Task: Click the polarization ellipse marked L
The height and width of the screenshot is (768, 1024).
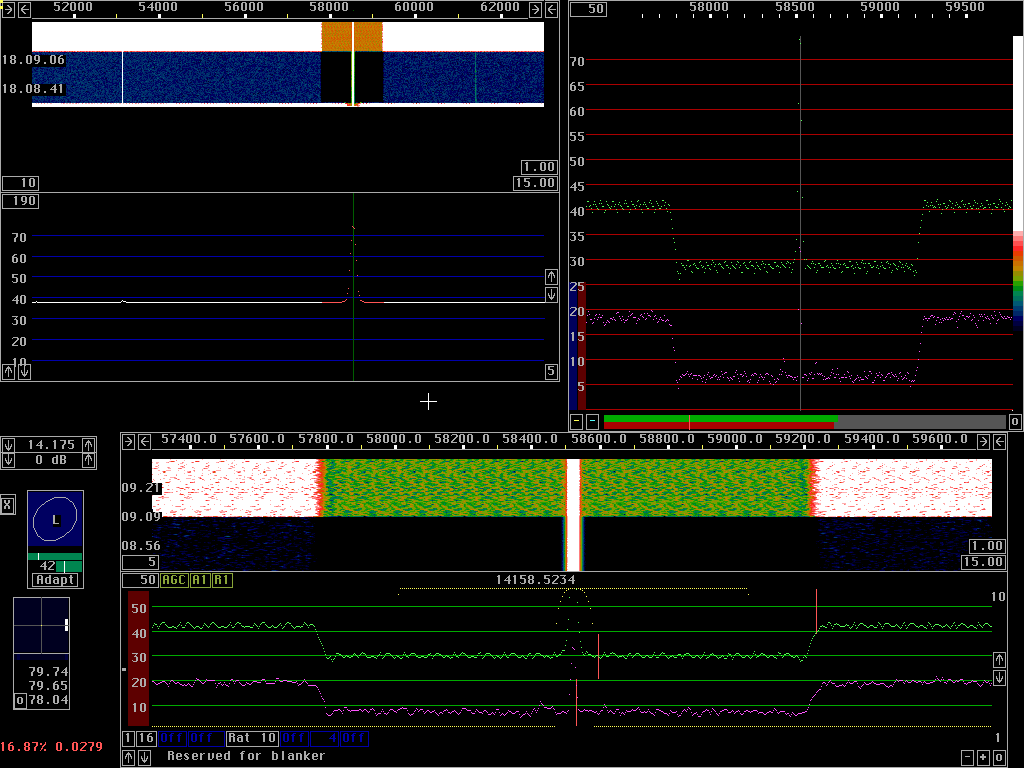Action: tap(56, 519)
